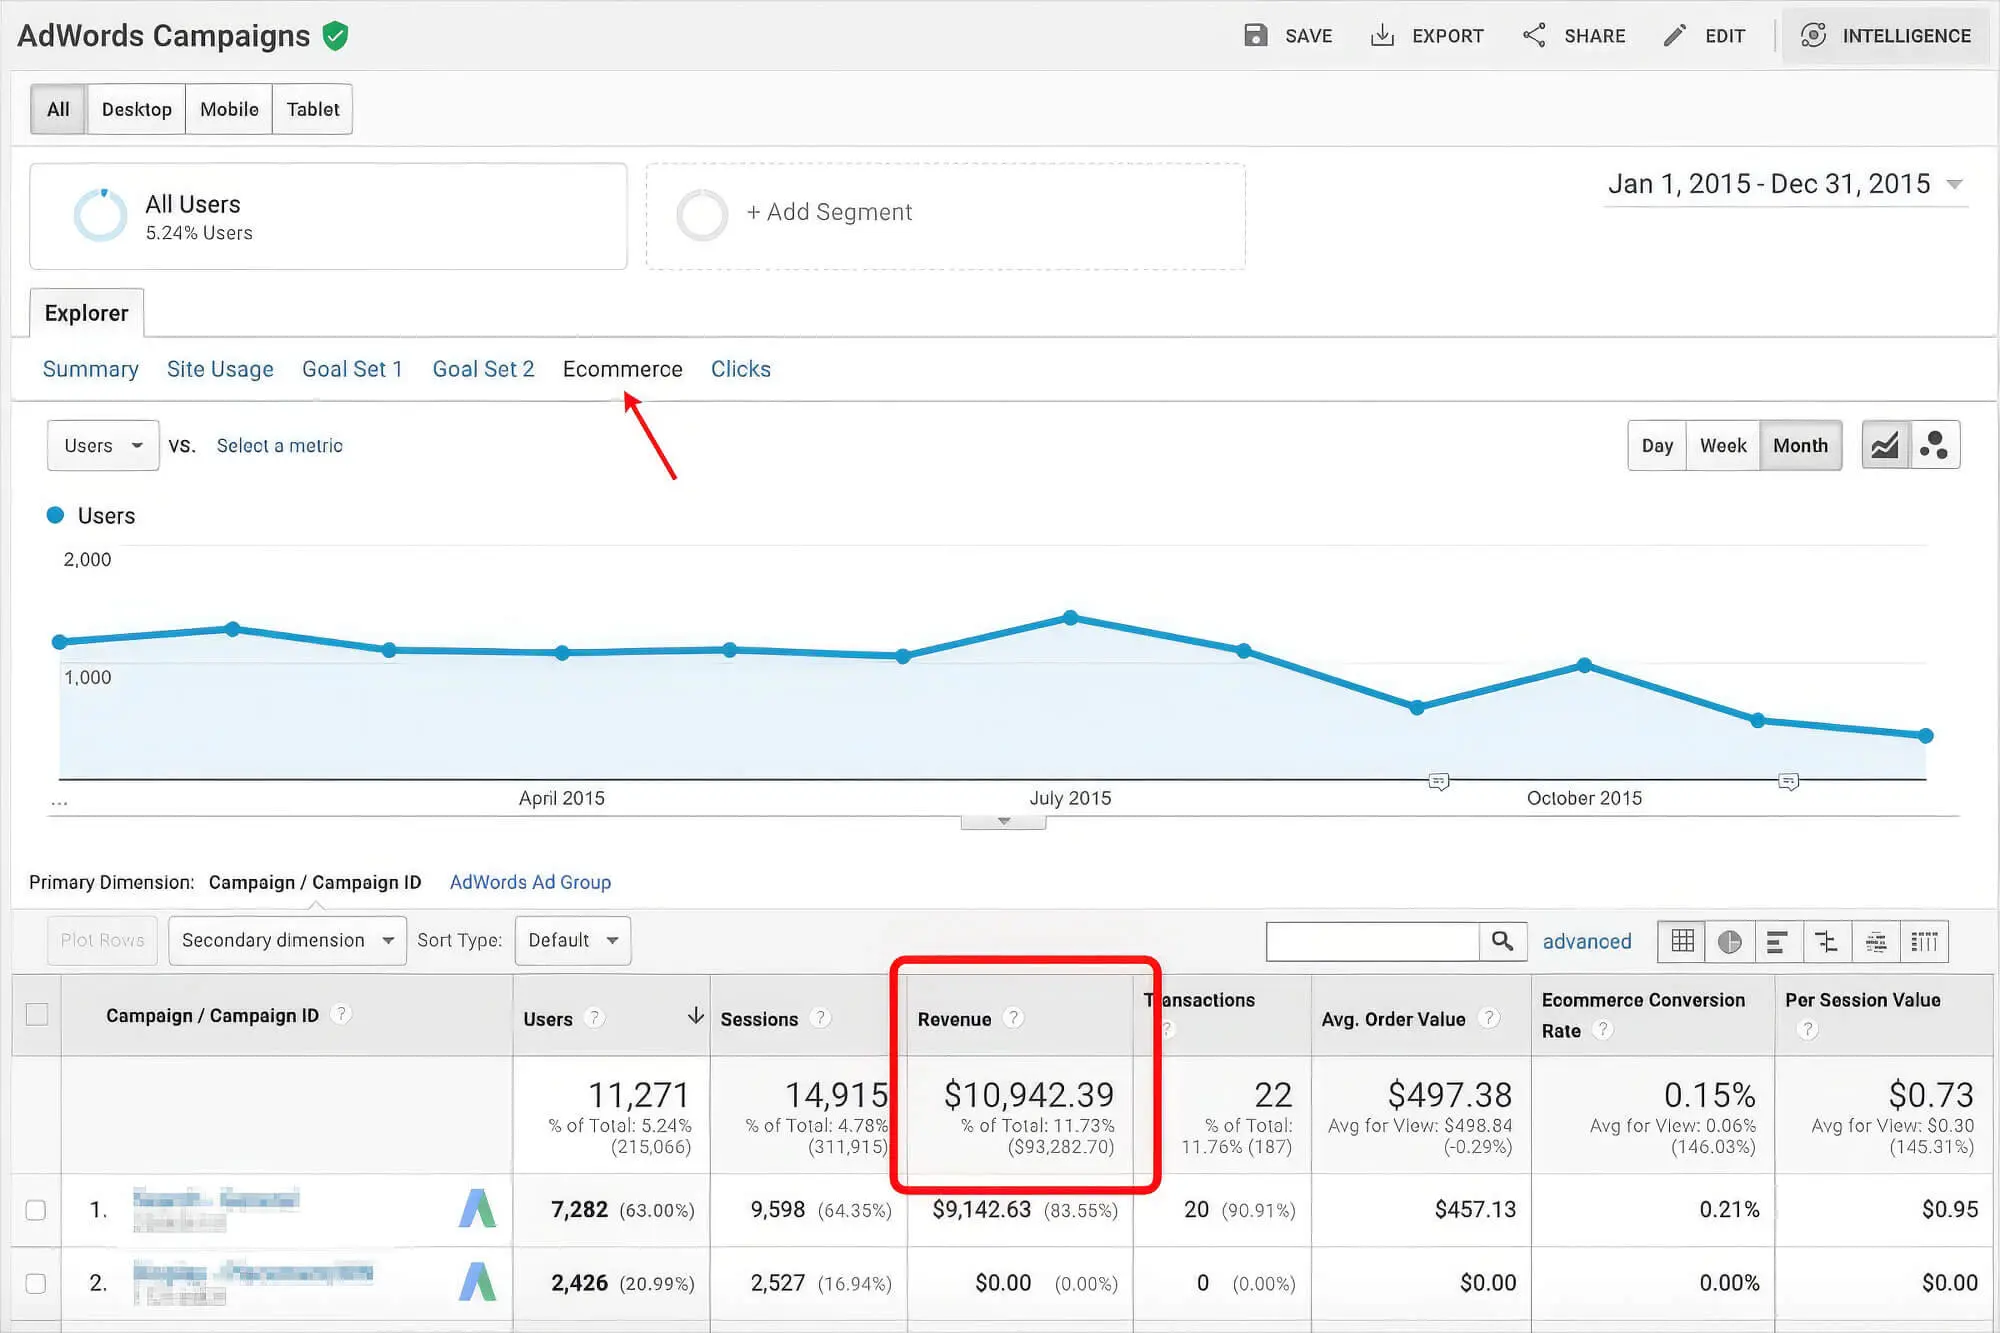Switch to the Ecommerce tab
The image size is (2000, 1333).
pyautogui.click(x=622, y=369)
